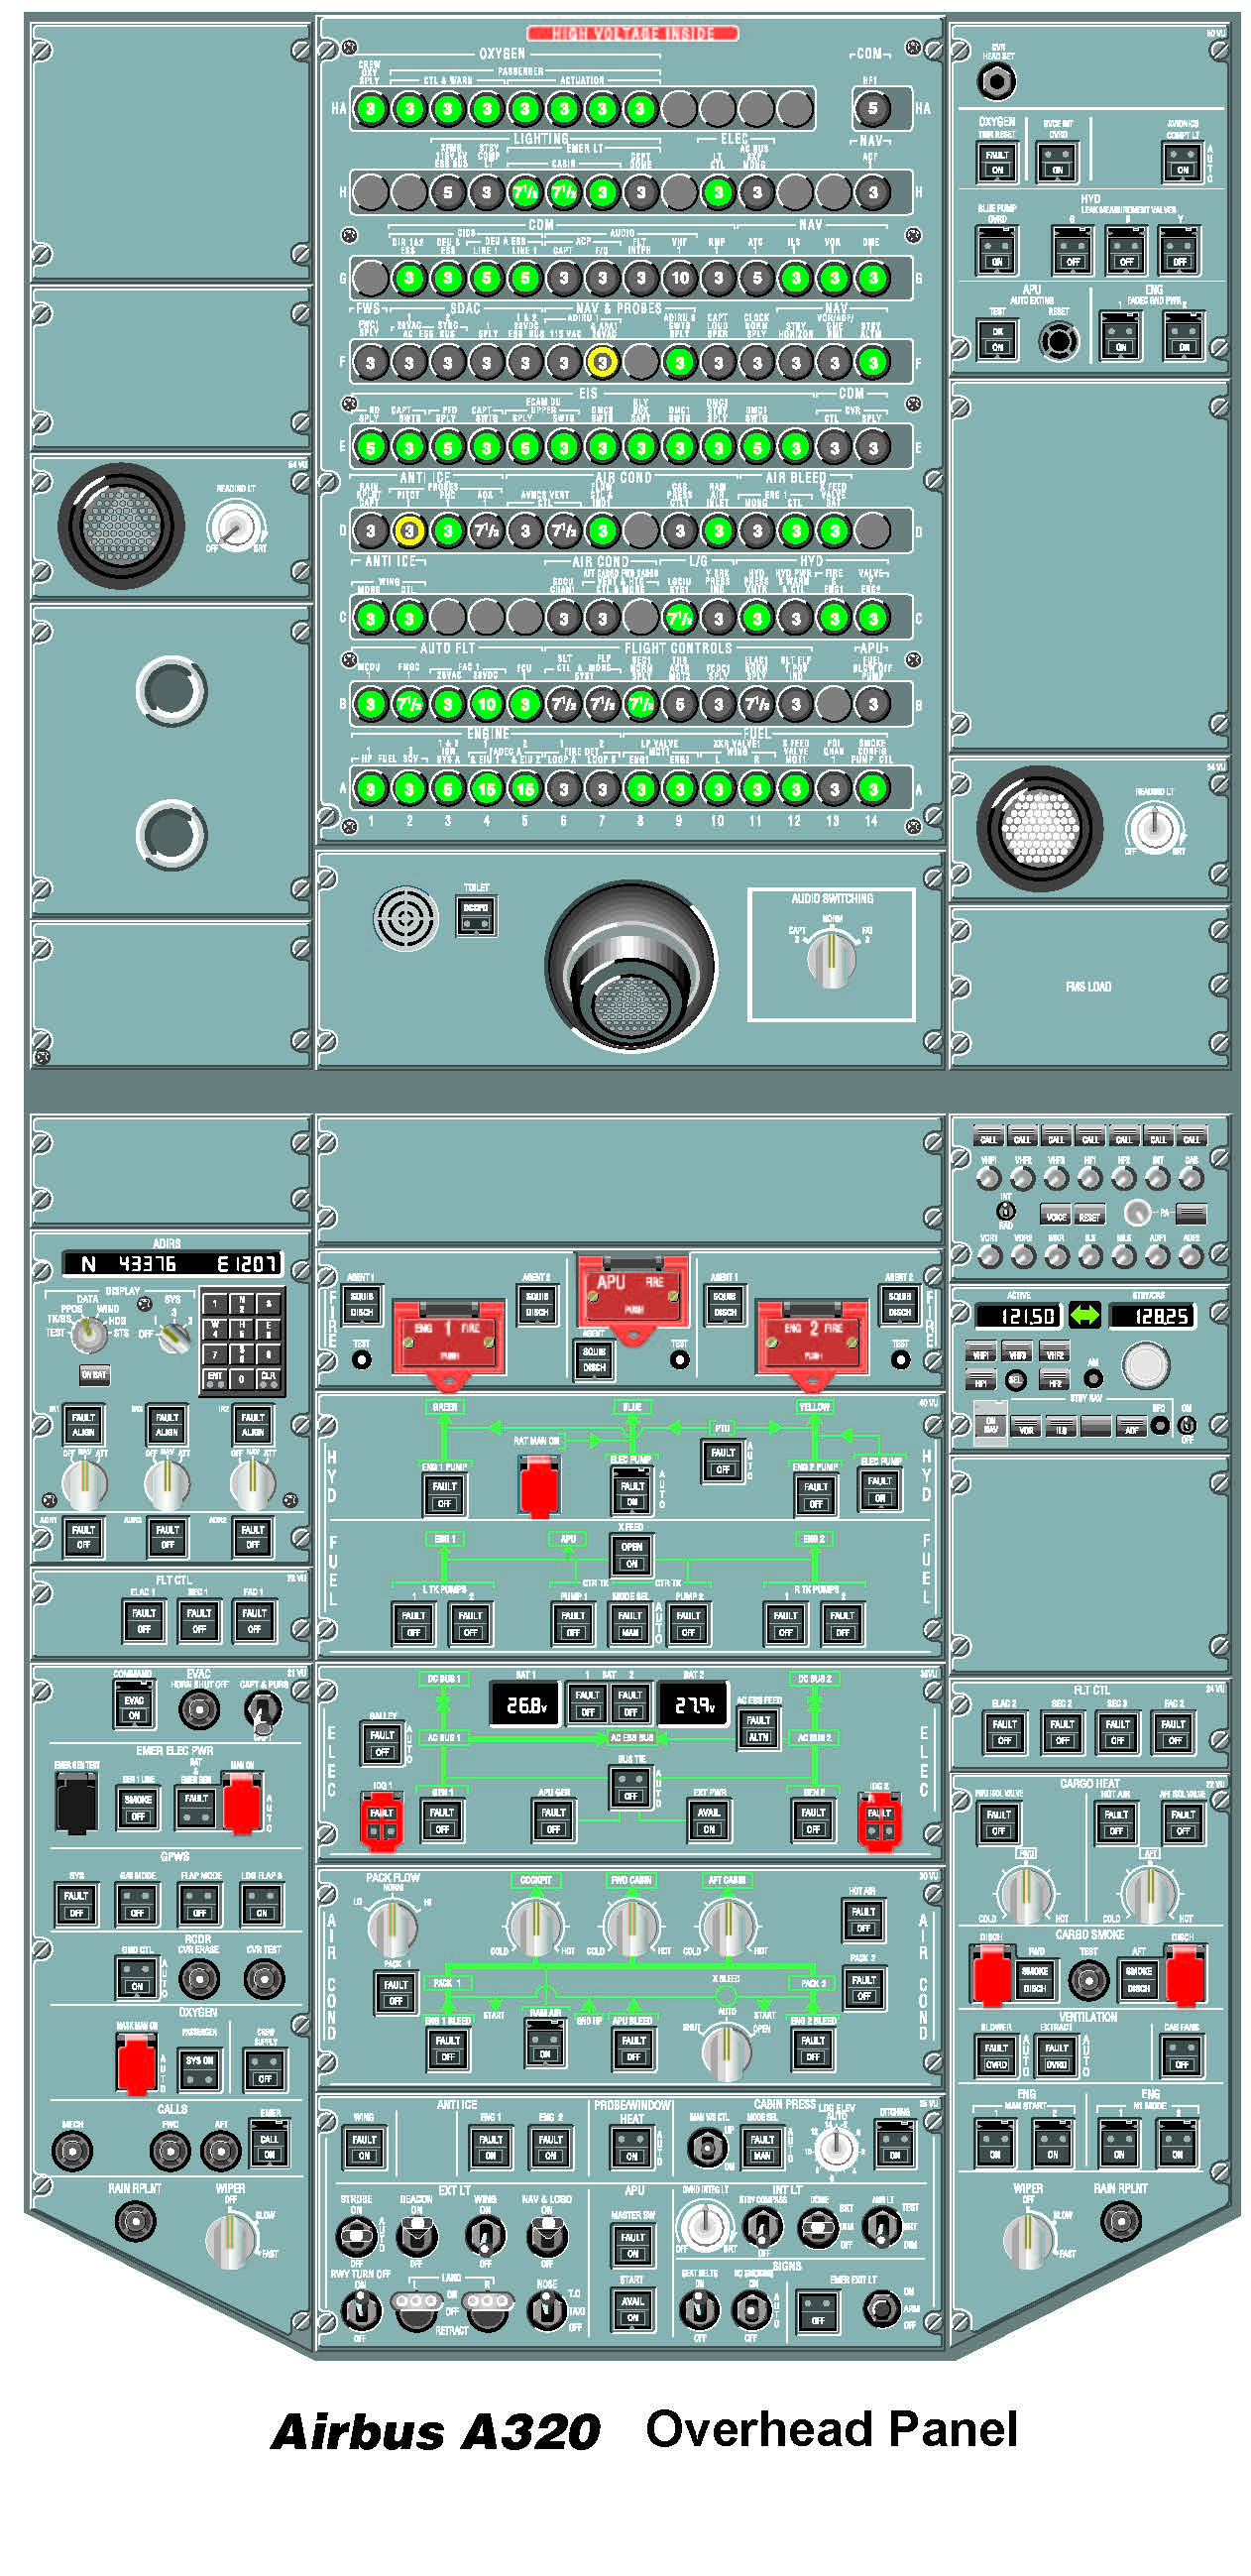Toggle the PROBE/WINDOW HEAT pushbutton
Image resolution: width=1251 pixels, height=2576 pixels.
pyautogui.click(x=632, y=2147)
